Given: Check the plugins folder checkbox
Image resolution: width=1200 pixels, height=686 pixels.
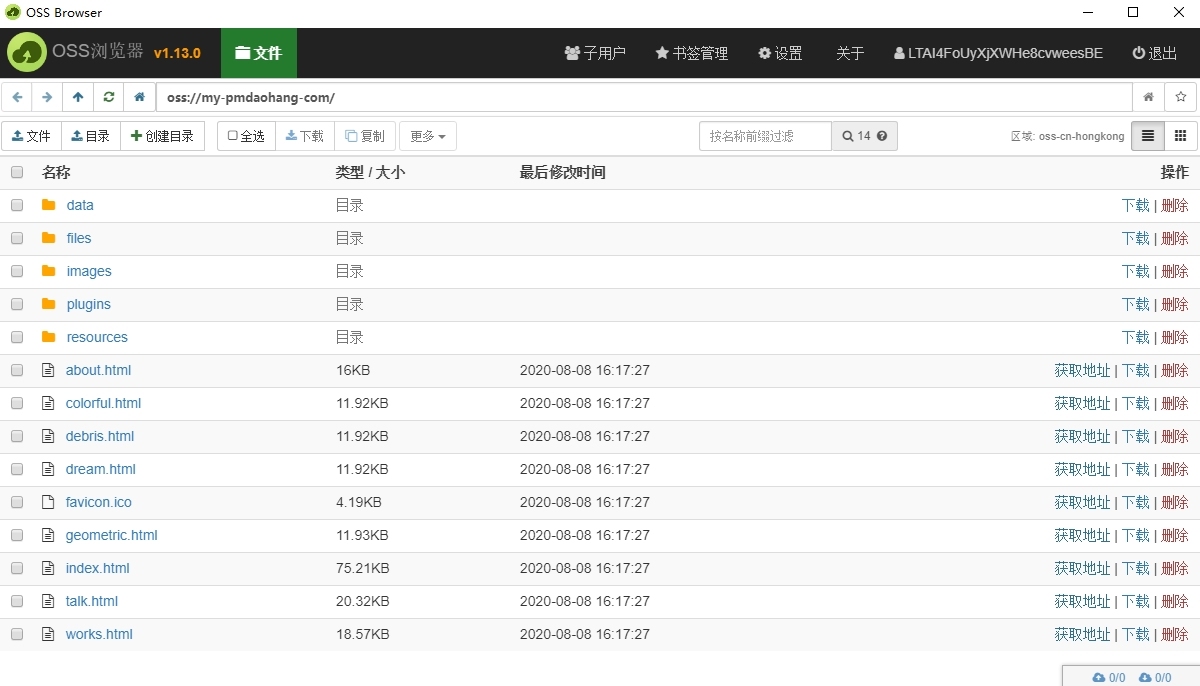Looking at the screenshot, I should click(17, 304).
